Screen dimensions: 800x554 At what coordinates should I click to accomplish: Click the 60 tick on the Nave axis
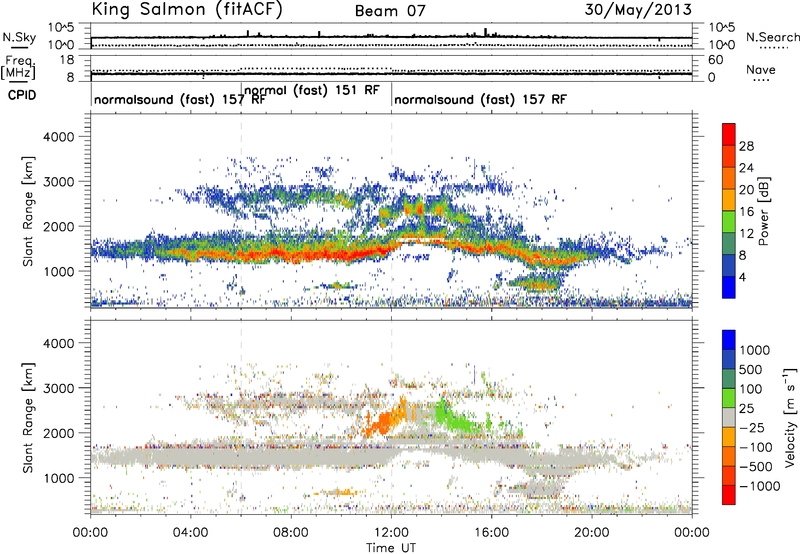[715, 60]
